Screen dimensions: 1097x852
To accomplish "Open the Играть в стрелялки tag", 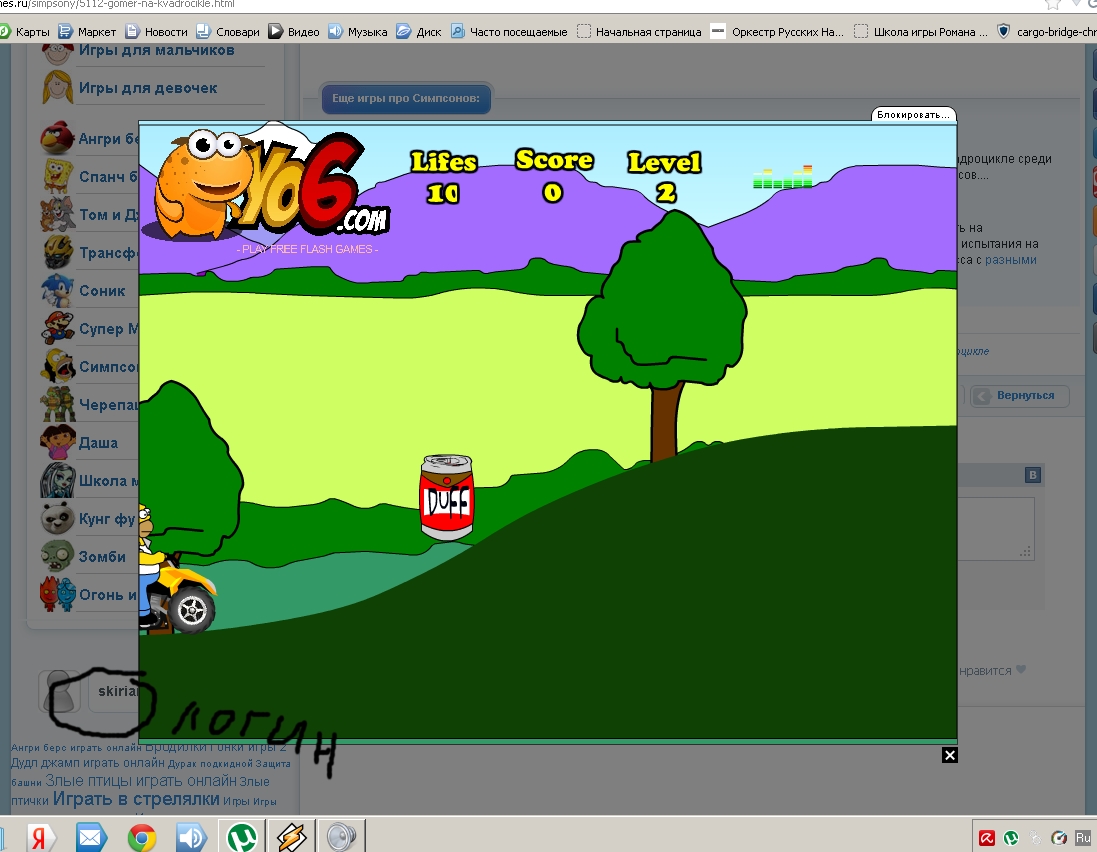I will point(136,799).
